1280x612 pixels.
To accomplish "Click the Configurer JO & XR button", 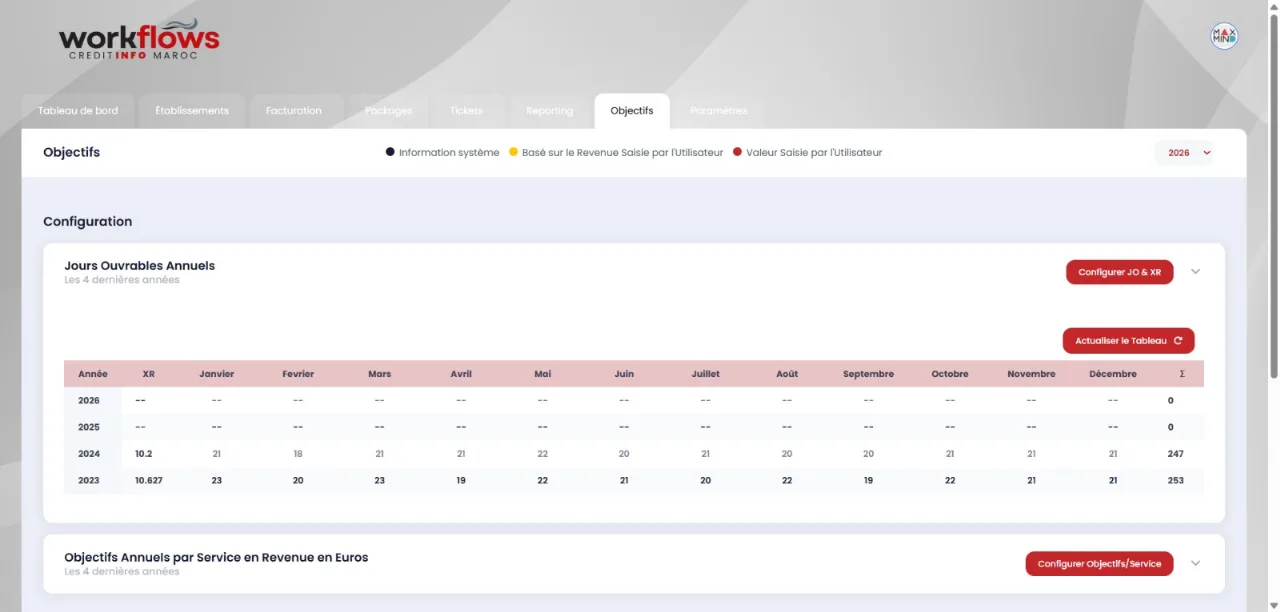I will coord(1119,272).
